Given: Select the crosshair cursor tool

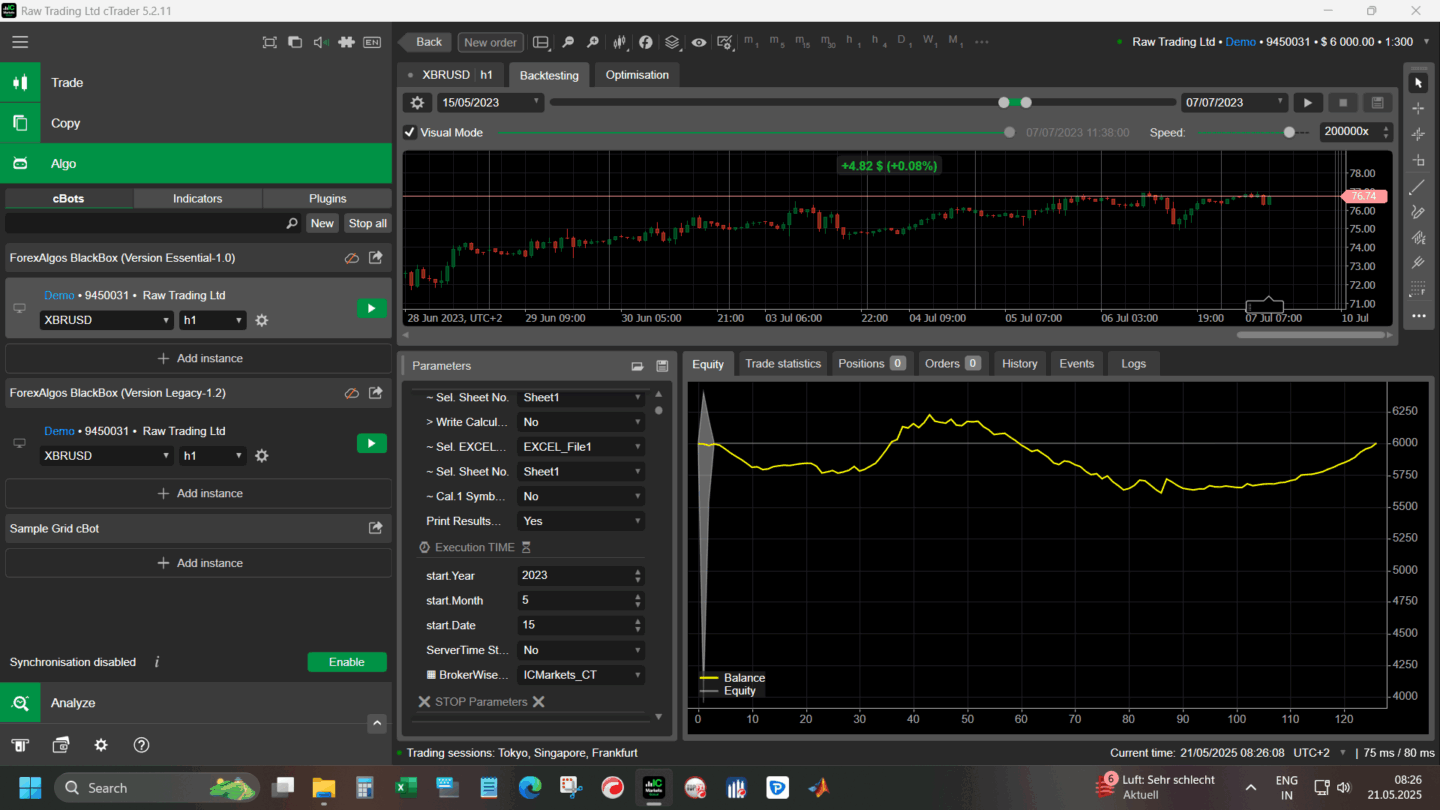Looking at the screenshot, I should (x=1417, y=108).
